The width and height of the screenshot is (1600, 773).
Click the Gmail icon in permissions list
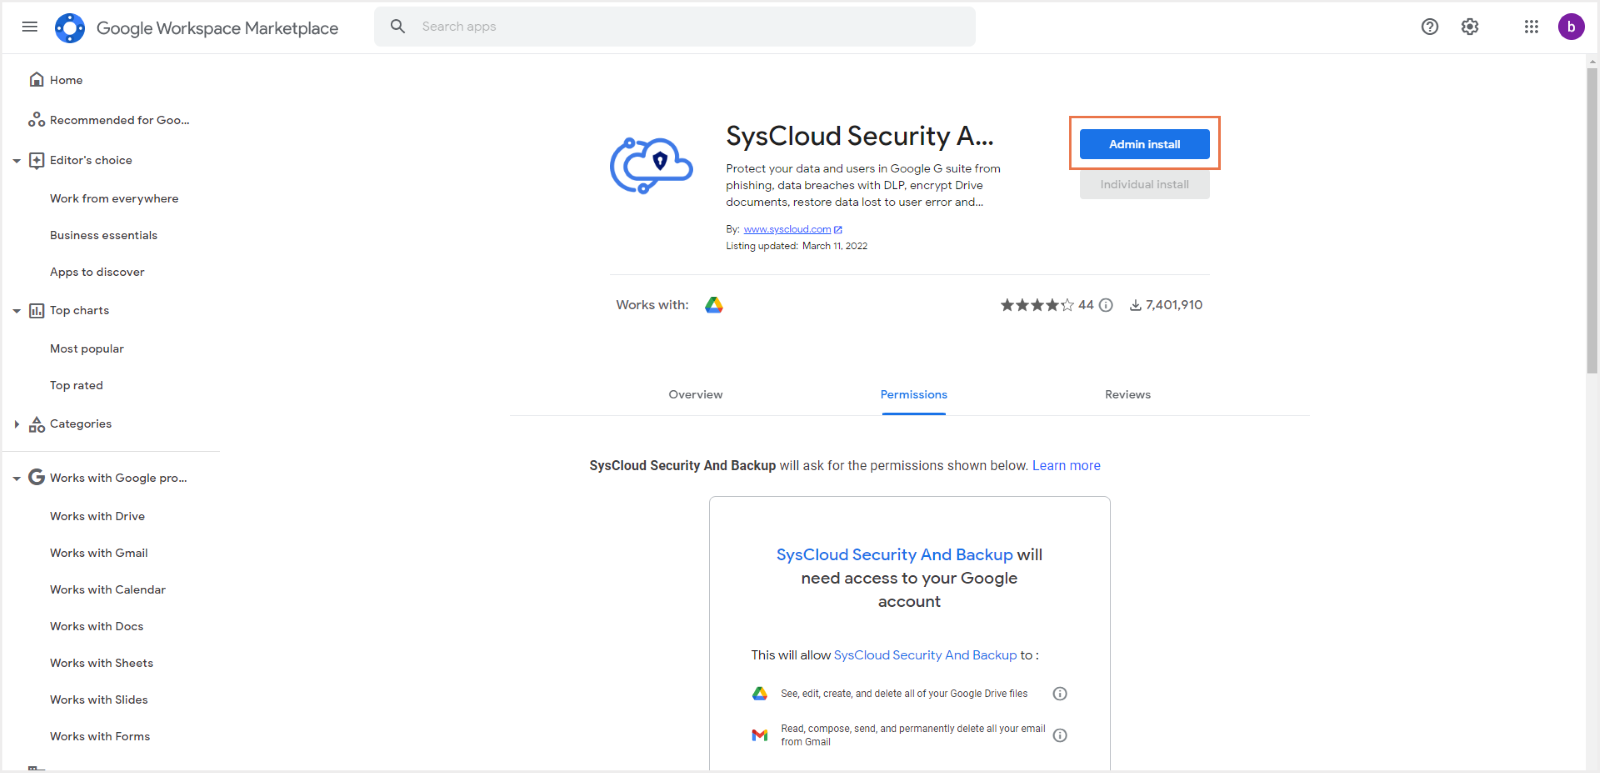[760, 735]
